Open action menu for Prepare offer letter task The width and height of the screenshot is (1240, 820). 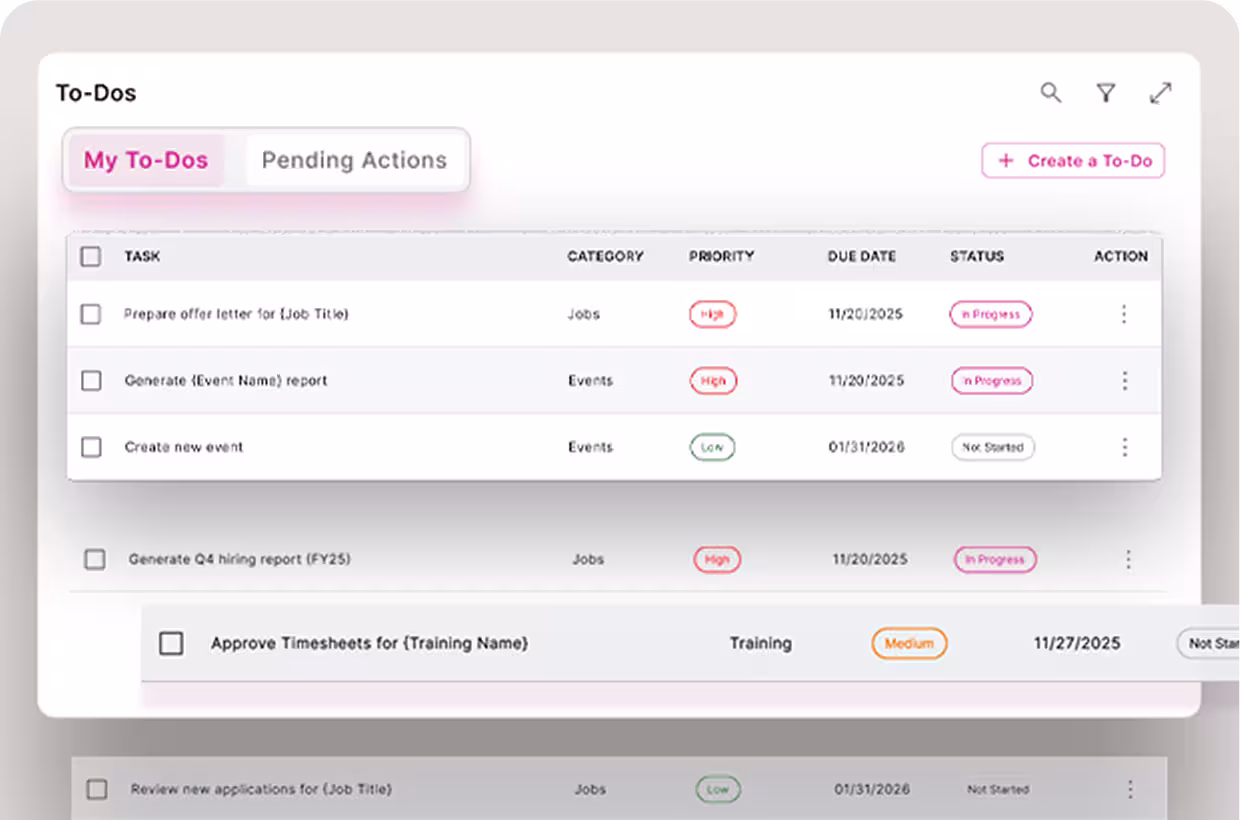(x=1124, y=314)
